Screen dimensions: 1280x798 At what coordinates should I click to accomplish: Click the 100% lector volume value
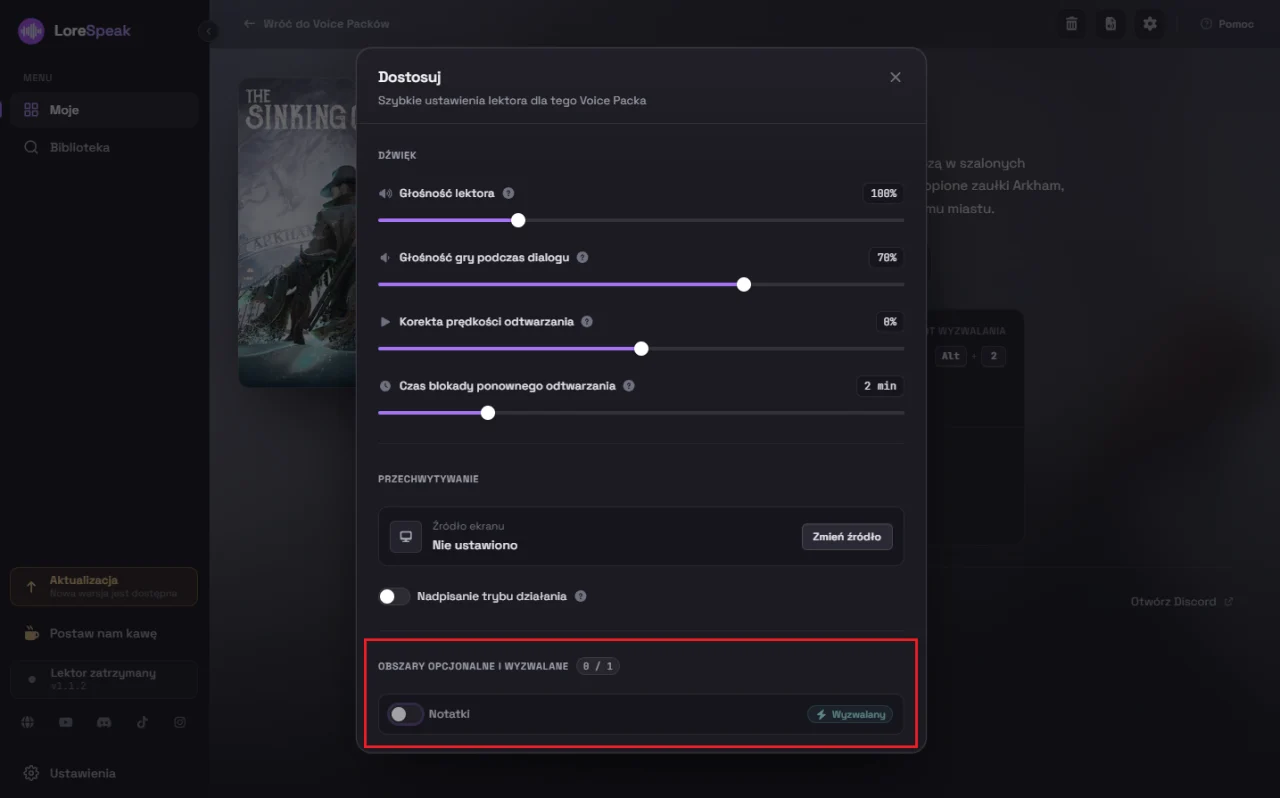[x=883, y=193]
